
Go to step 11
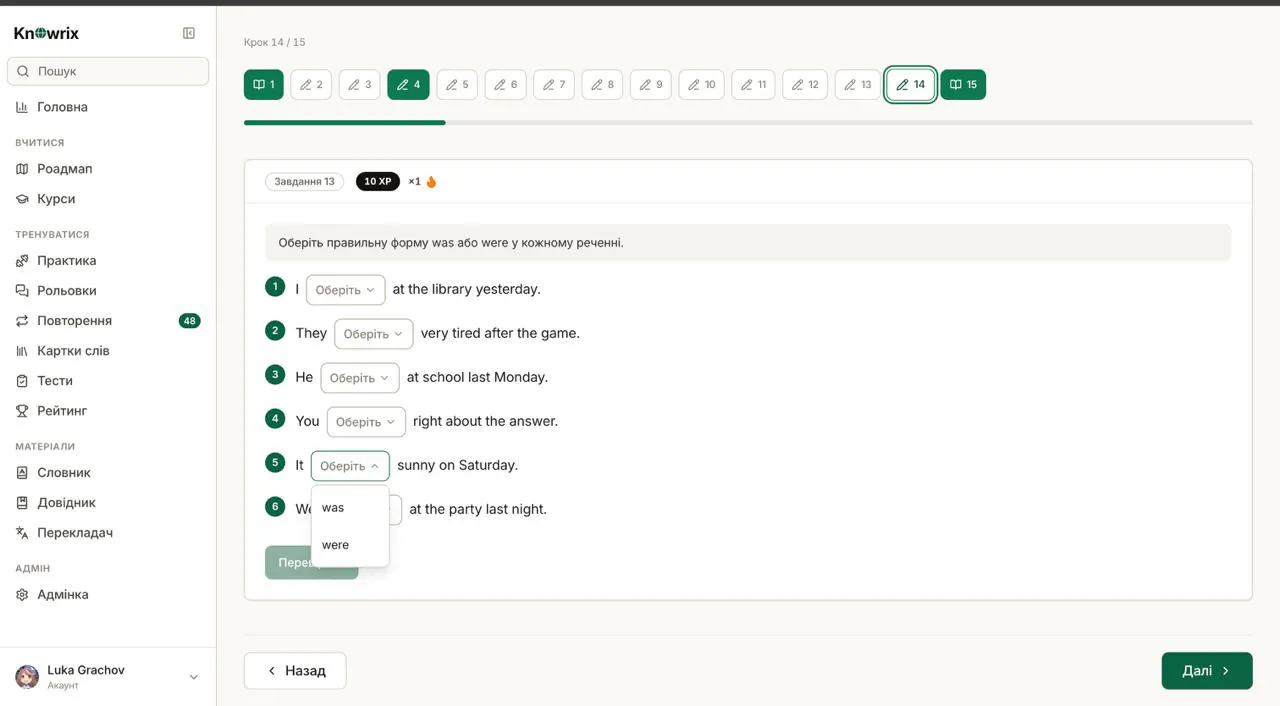click(754, 85)
